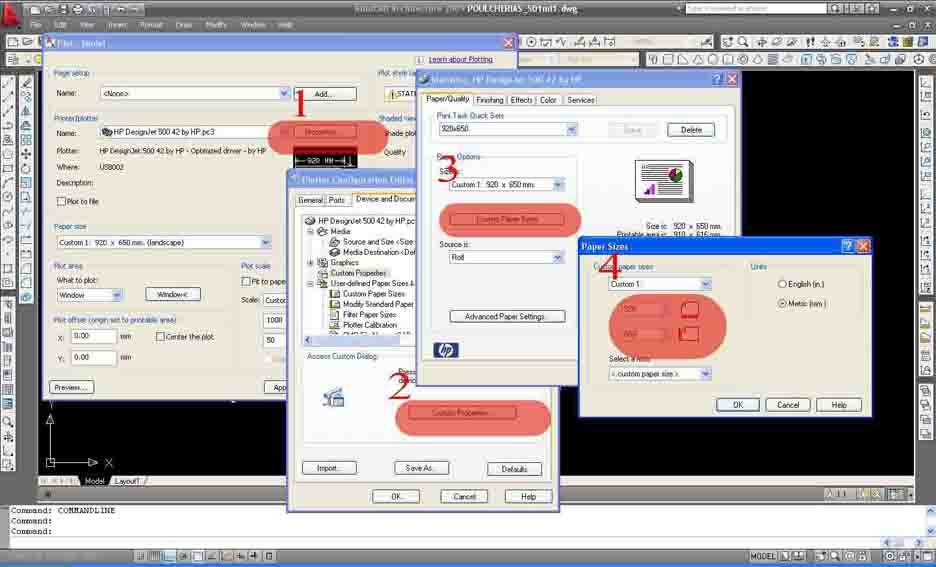This screenshot has width=936, height=567.
Task: Expand the Graphics node in plotter tree
Action: pos(310,263)
